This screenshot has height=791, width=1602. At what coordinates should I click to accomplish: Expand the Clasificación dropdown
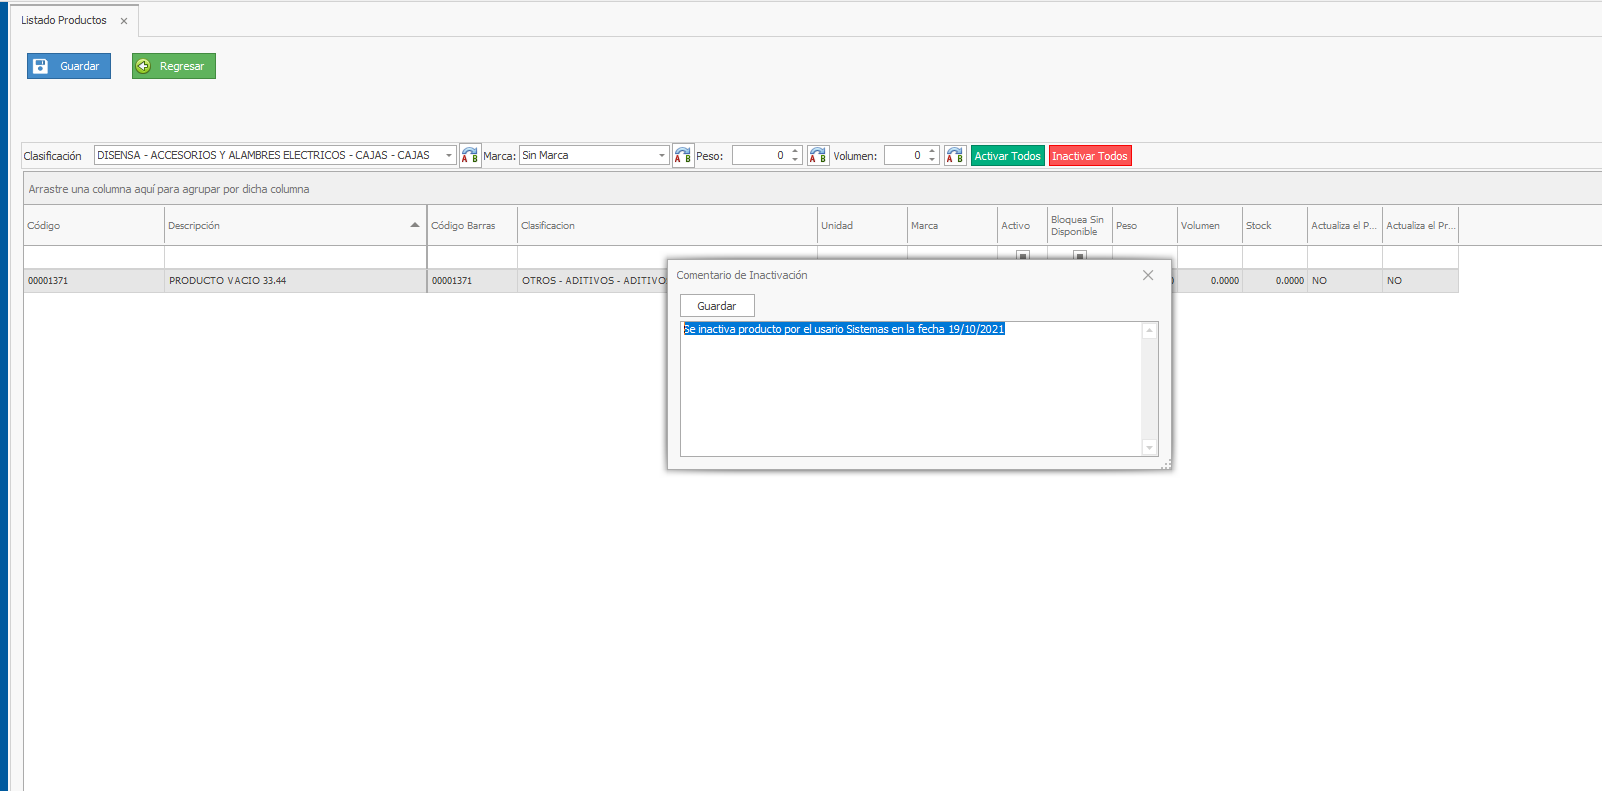[448, 156]
